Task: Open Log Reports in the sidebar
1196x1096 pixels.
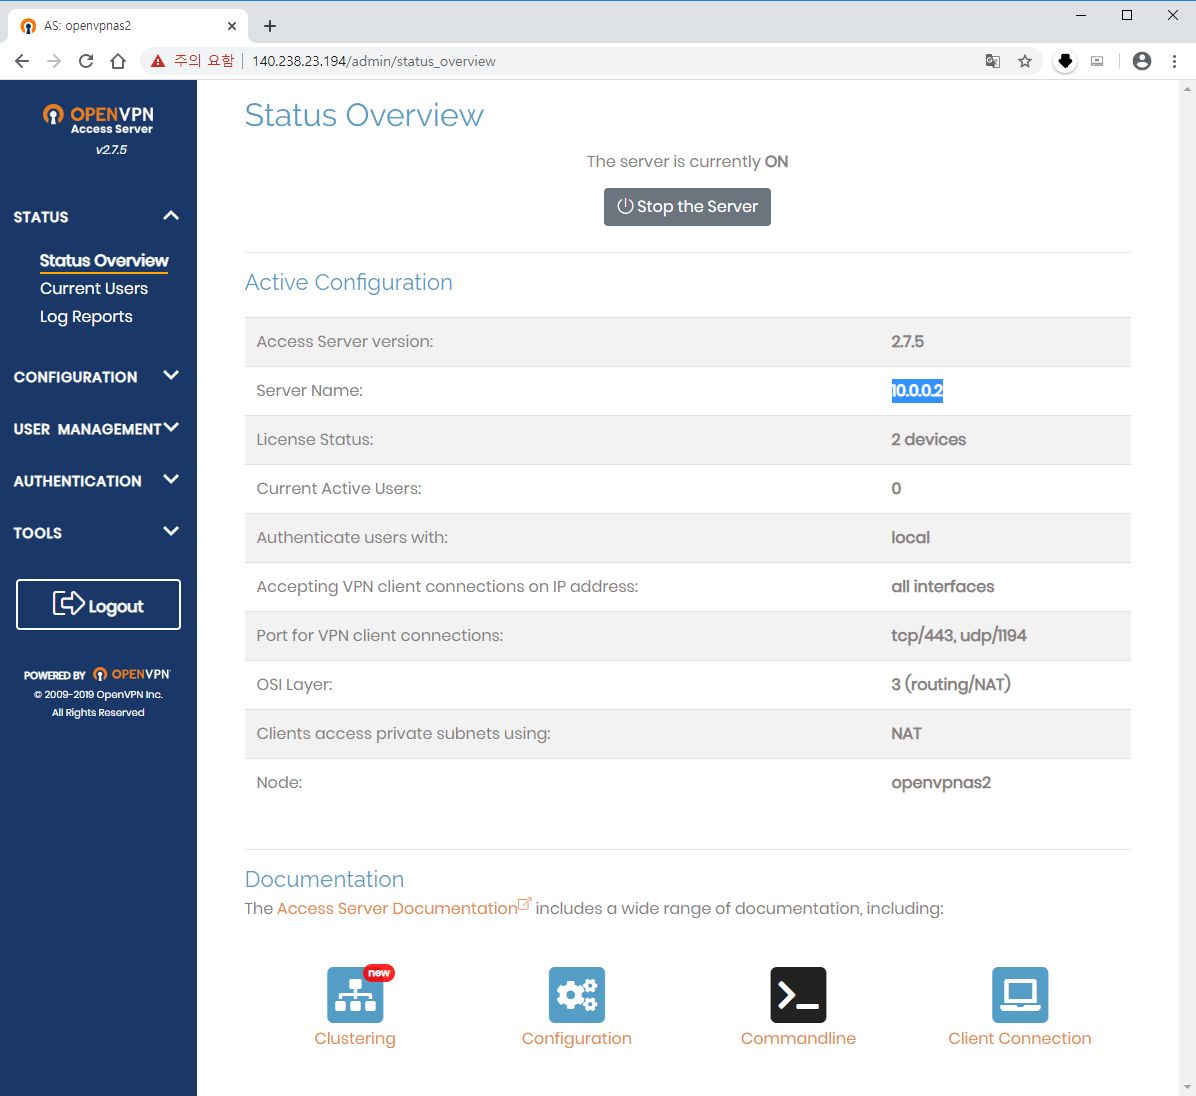Action: (86, 317)
